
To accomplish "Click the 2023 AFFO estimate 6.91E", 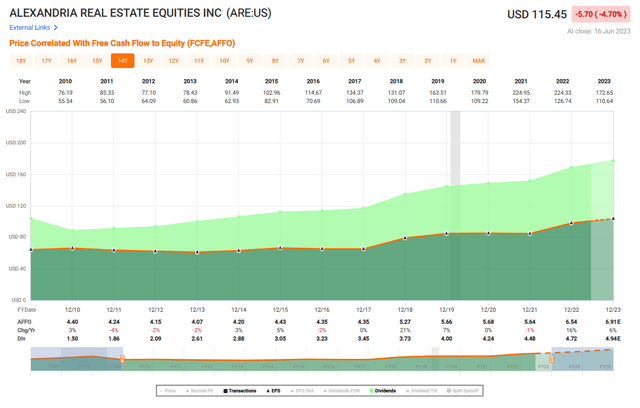I will 613,322.
